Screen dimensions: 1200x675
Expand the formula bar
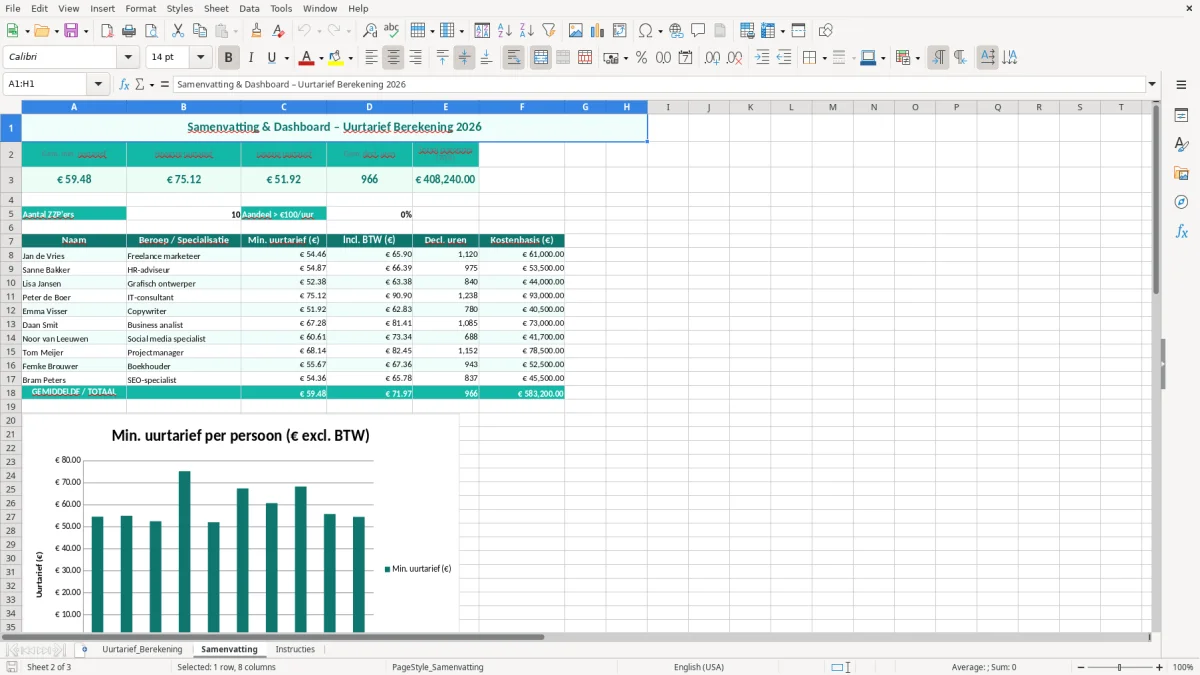coord(1152,85)
